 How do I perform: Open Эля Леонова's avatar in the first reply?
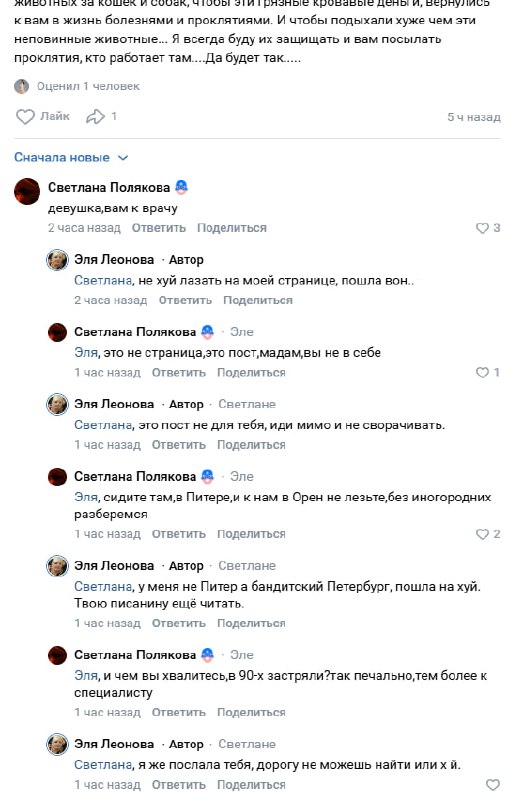tap(57, 260)
